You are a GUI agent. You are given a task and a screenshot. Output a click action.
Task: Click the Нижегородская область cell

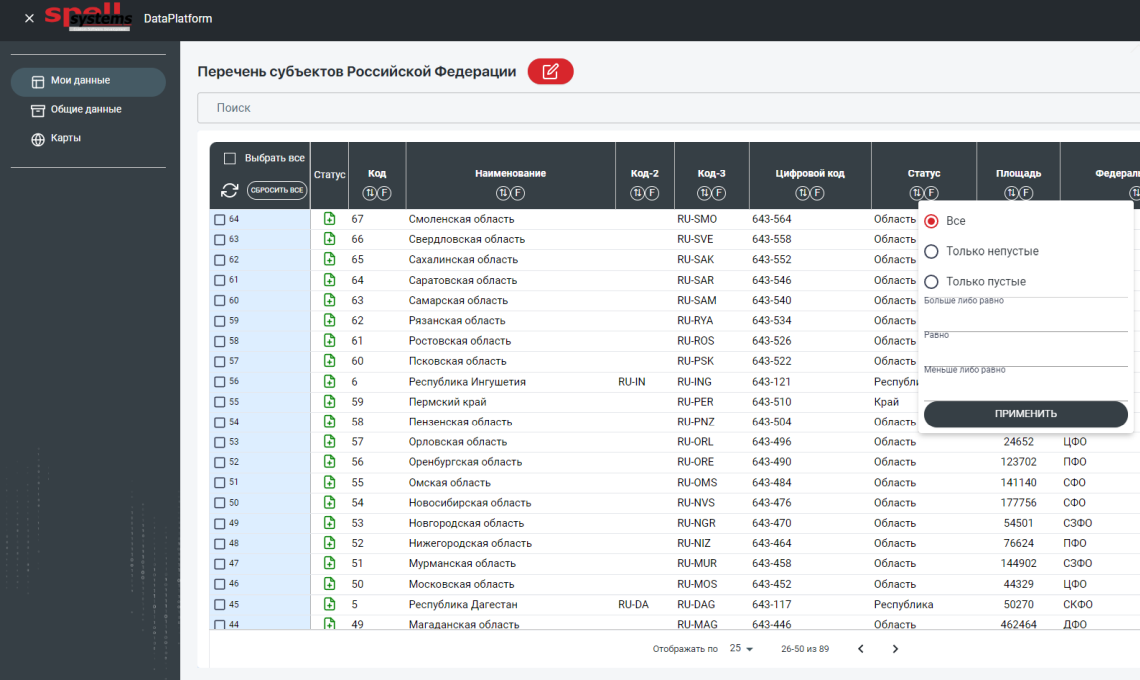pyautogui.click(x=470, y=543)
